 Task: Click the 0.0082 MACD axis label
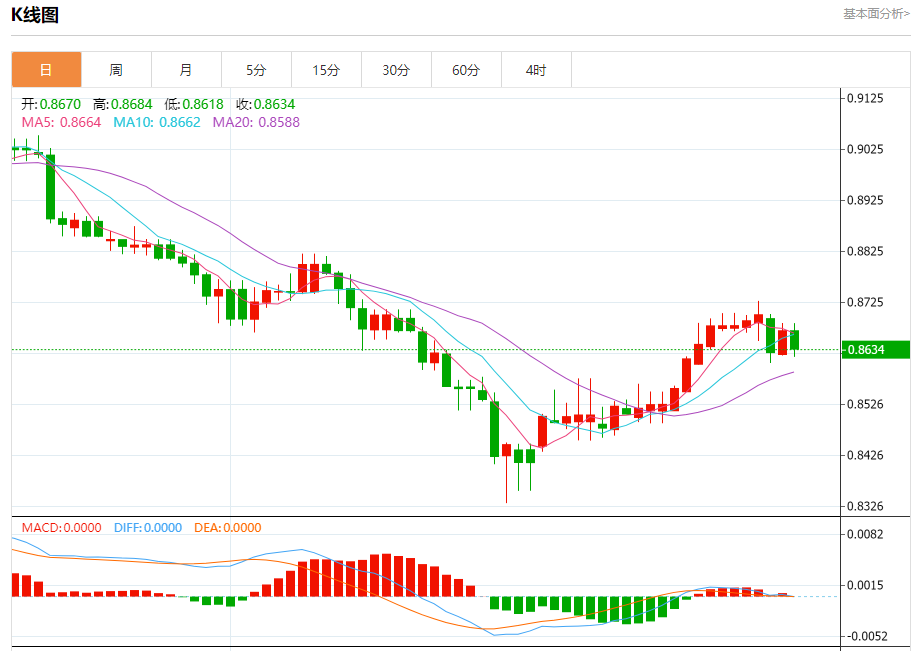point(865,534)
